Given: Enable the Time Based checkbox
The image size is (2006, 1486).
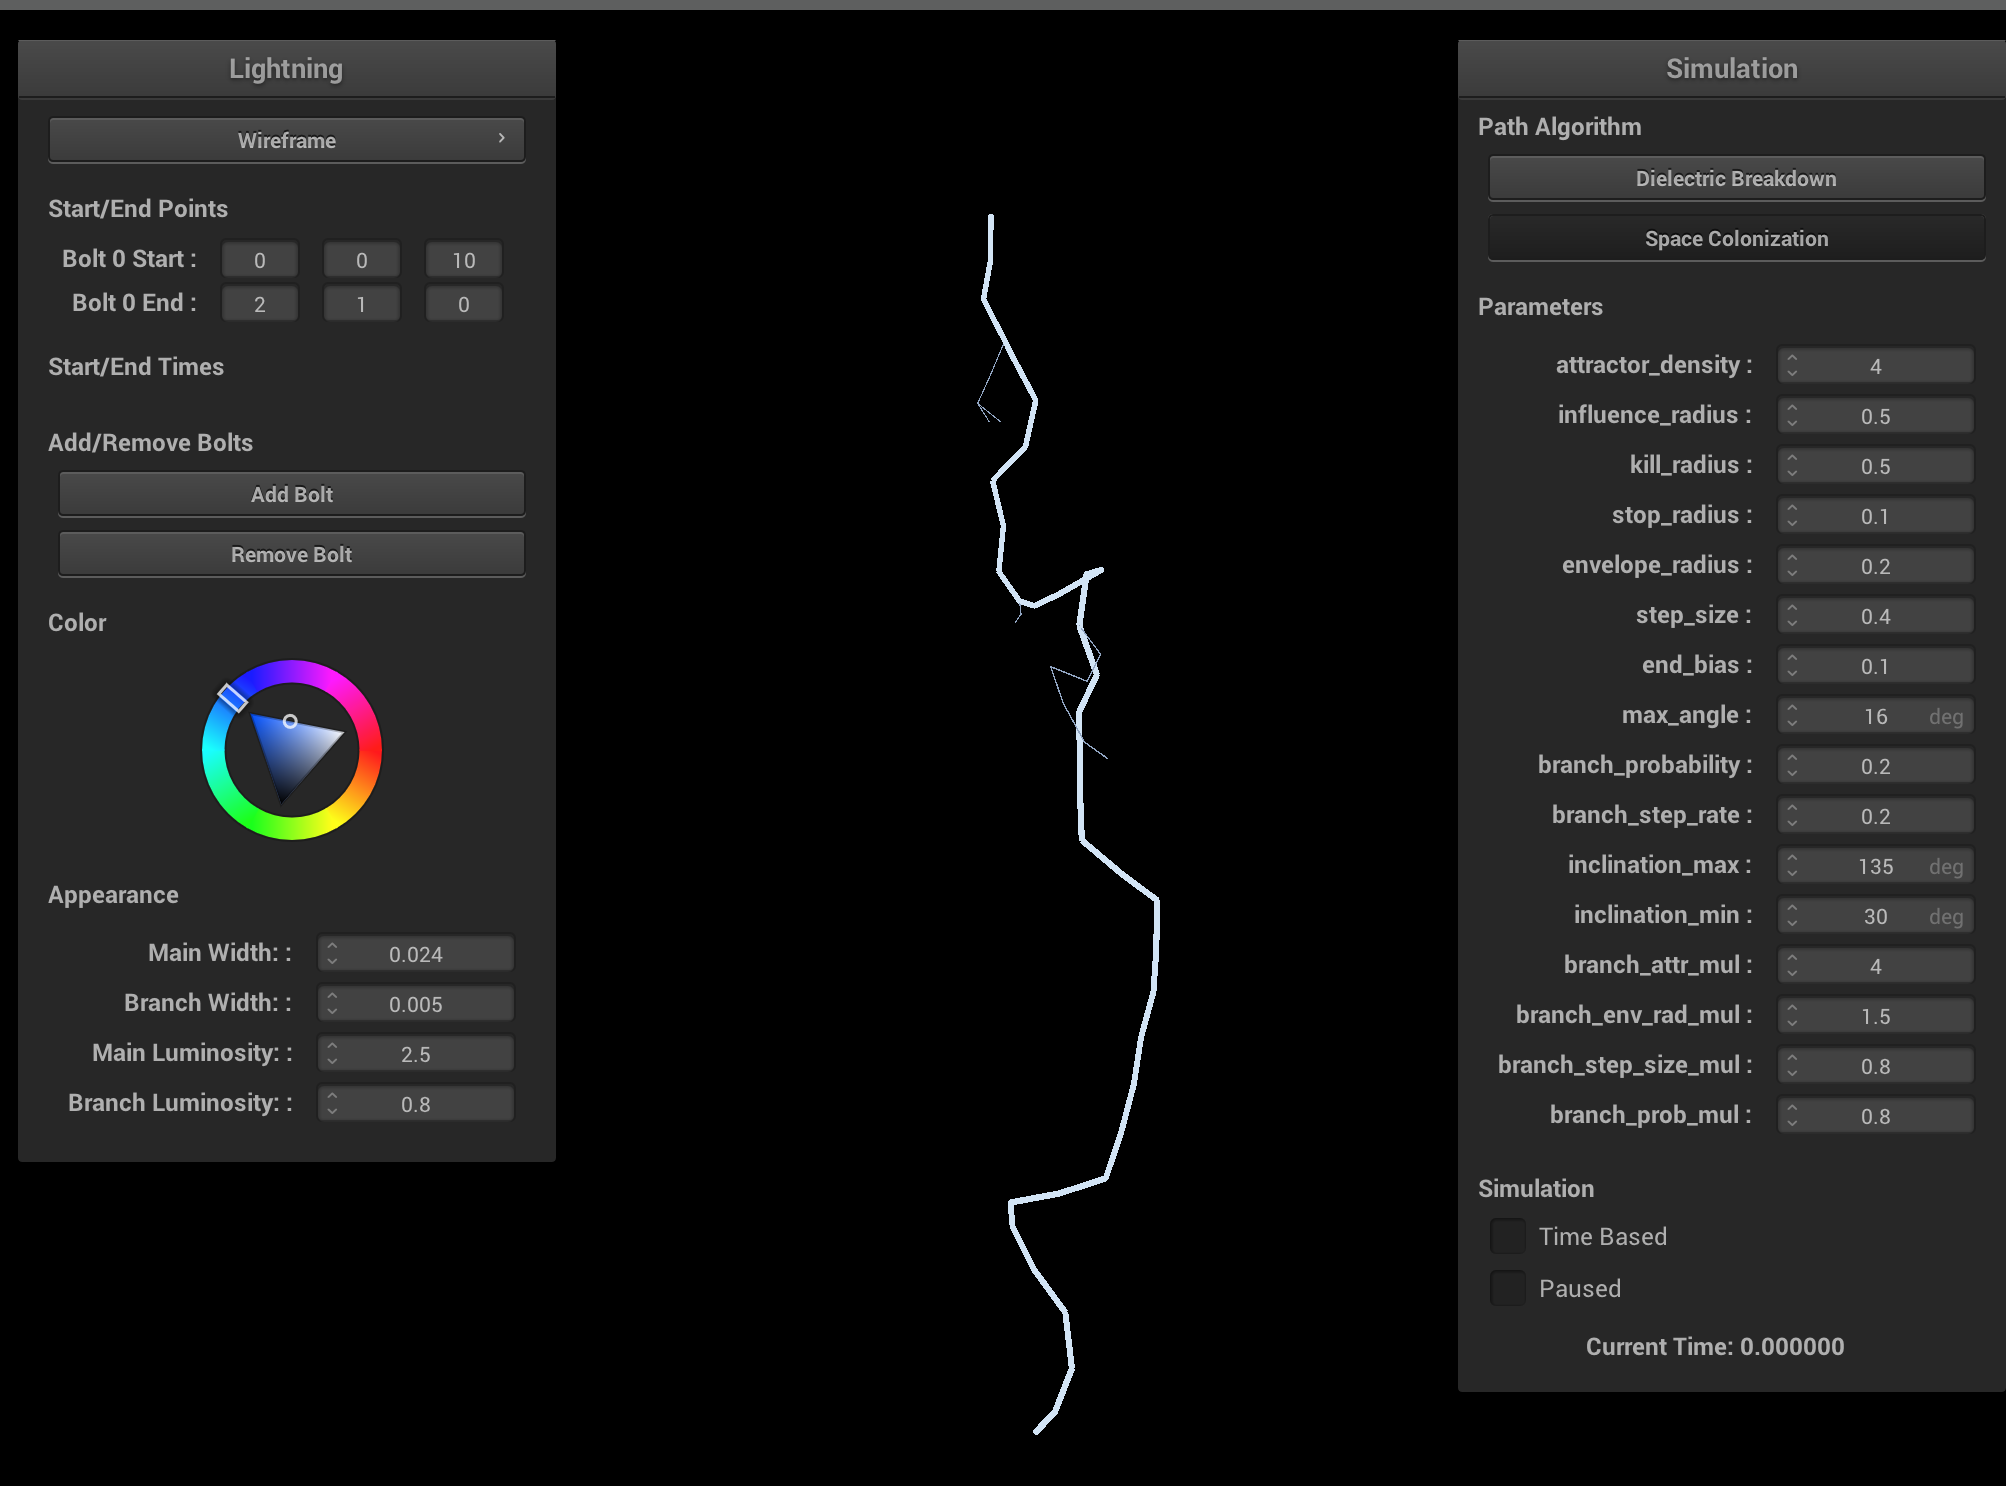Looking at the screenshot, I should [1507, 1237].
